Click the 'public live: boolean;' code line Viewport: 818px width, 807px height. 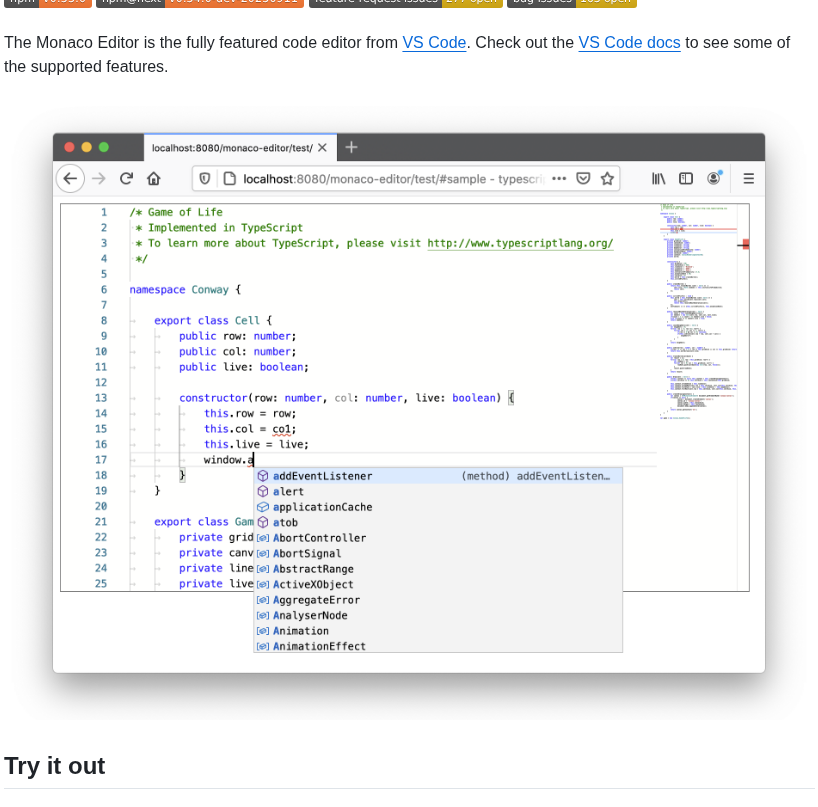(x=244, y=367)
